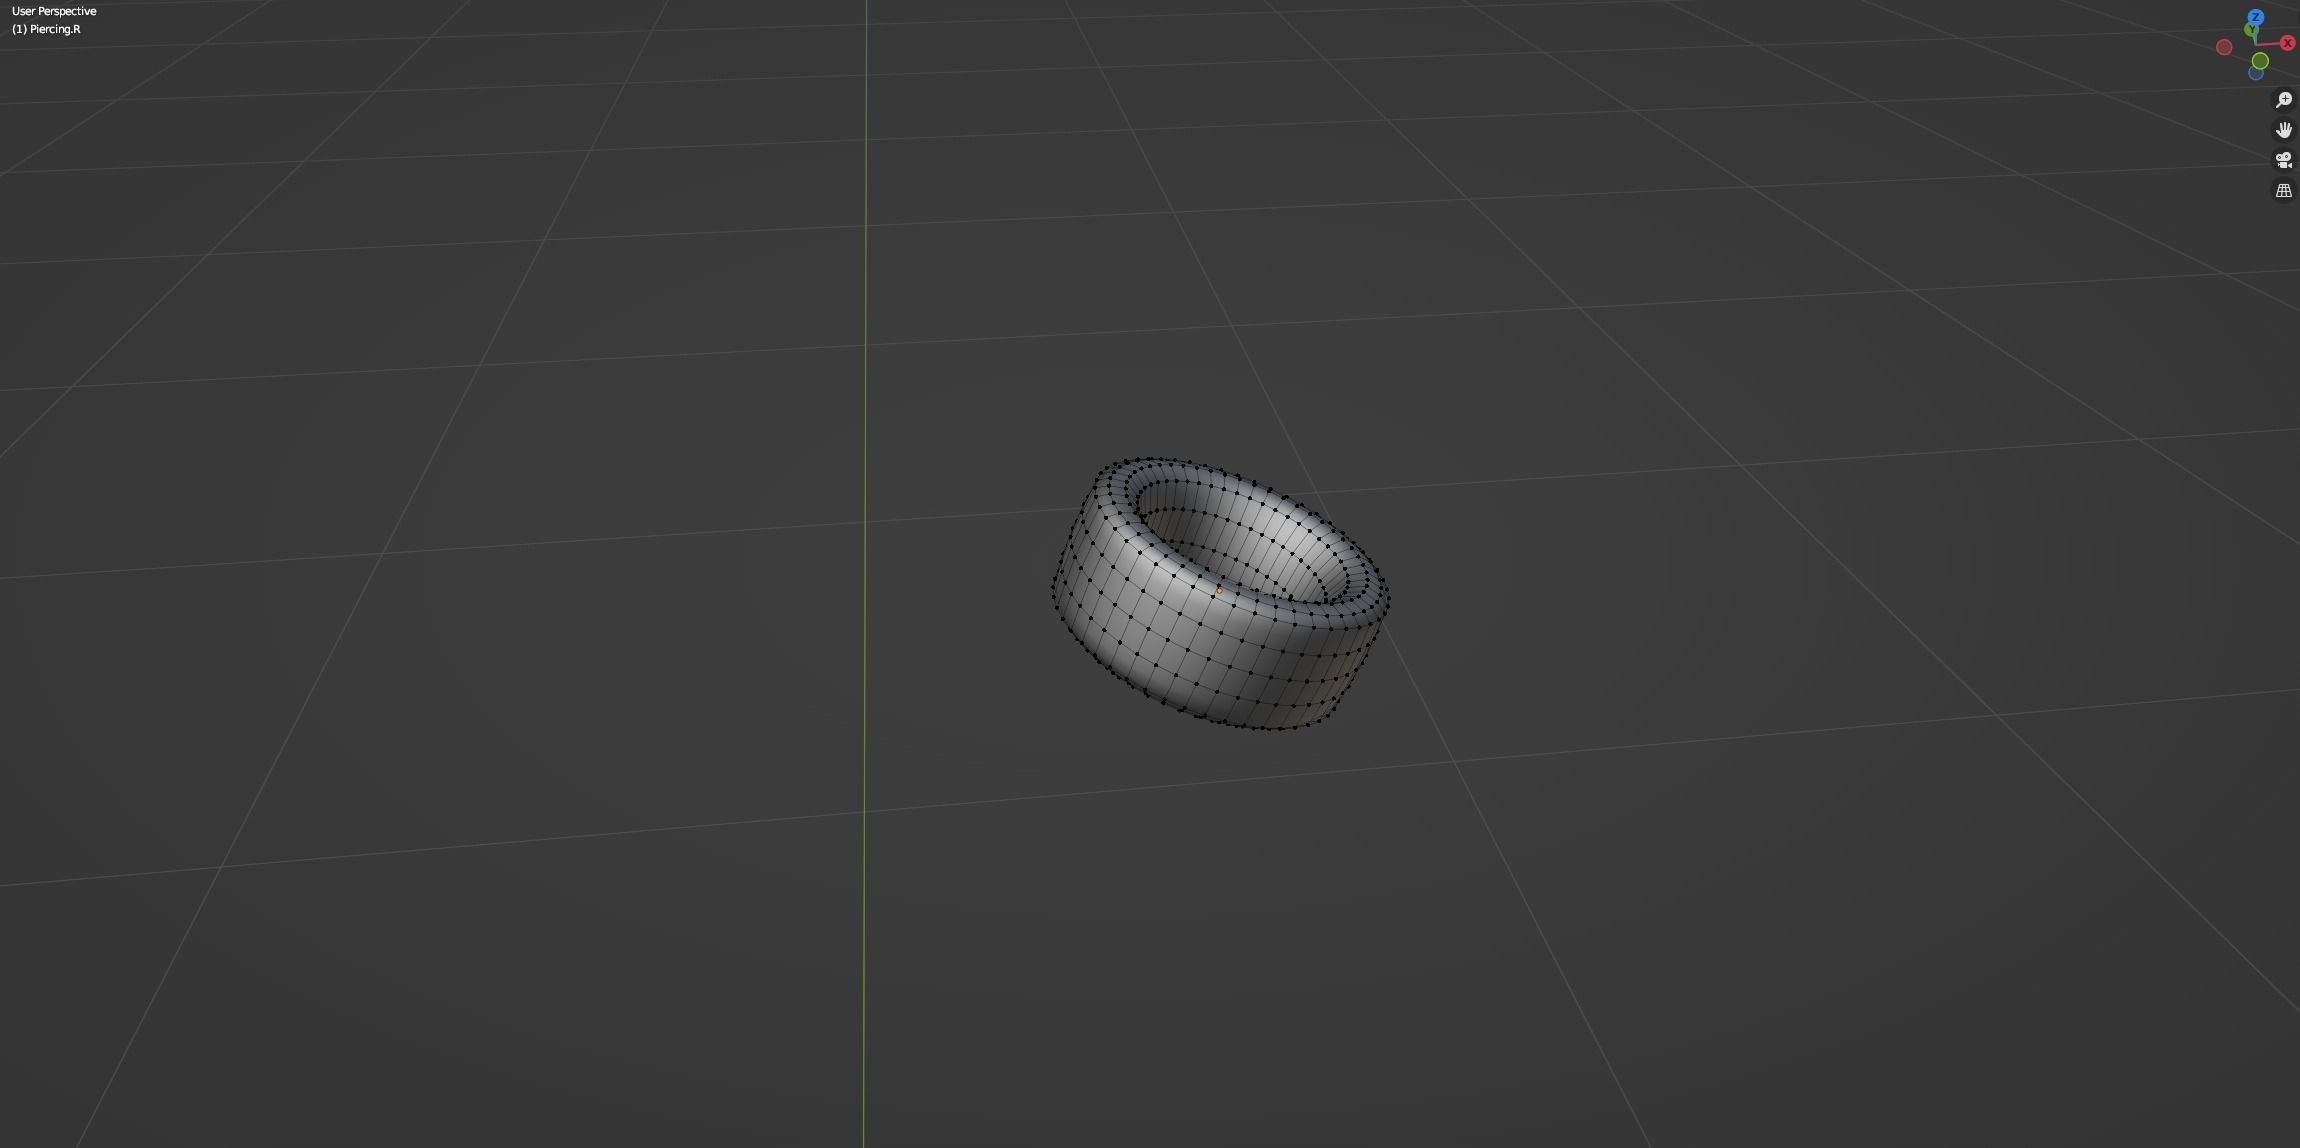Click the green Y axis line in viewport

(x=865, y=300)
